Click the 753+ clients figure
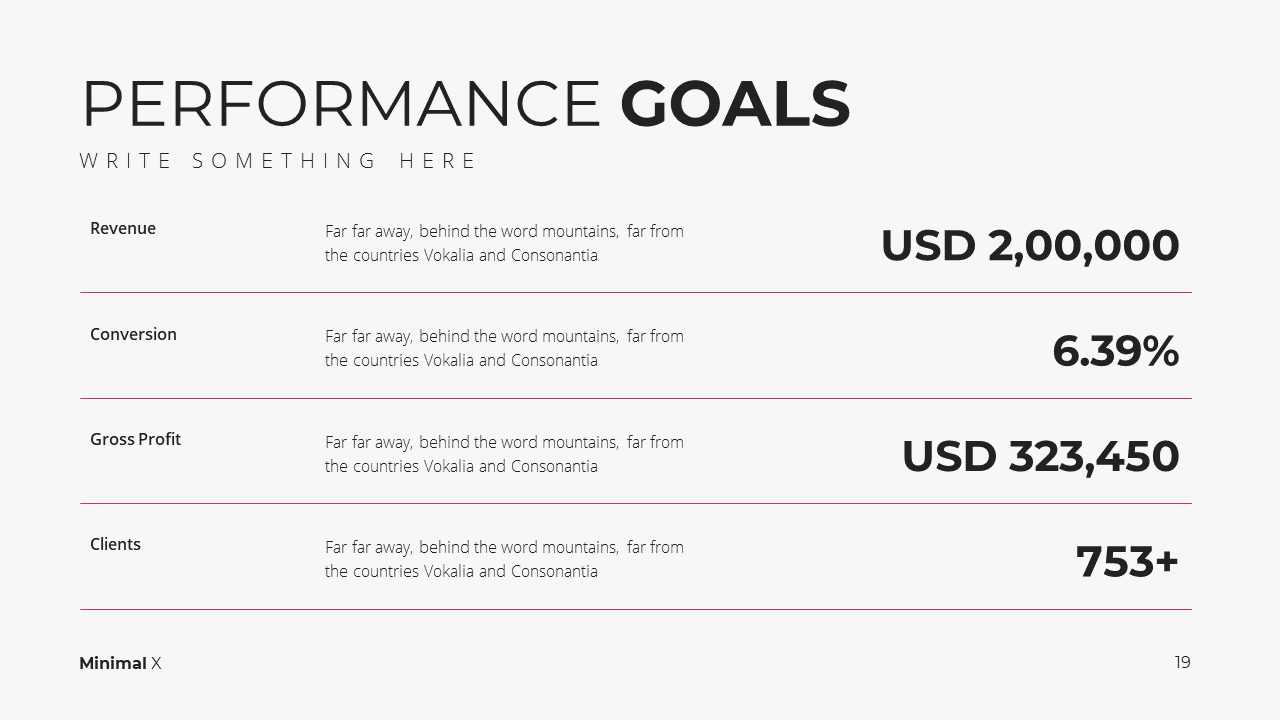 tap(1127, 562)
